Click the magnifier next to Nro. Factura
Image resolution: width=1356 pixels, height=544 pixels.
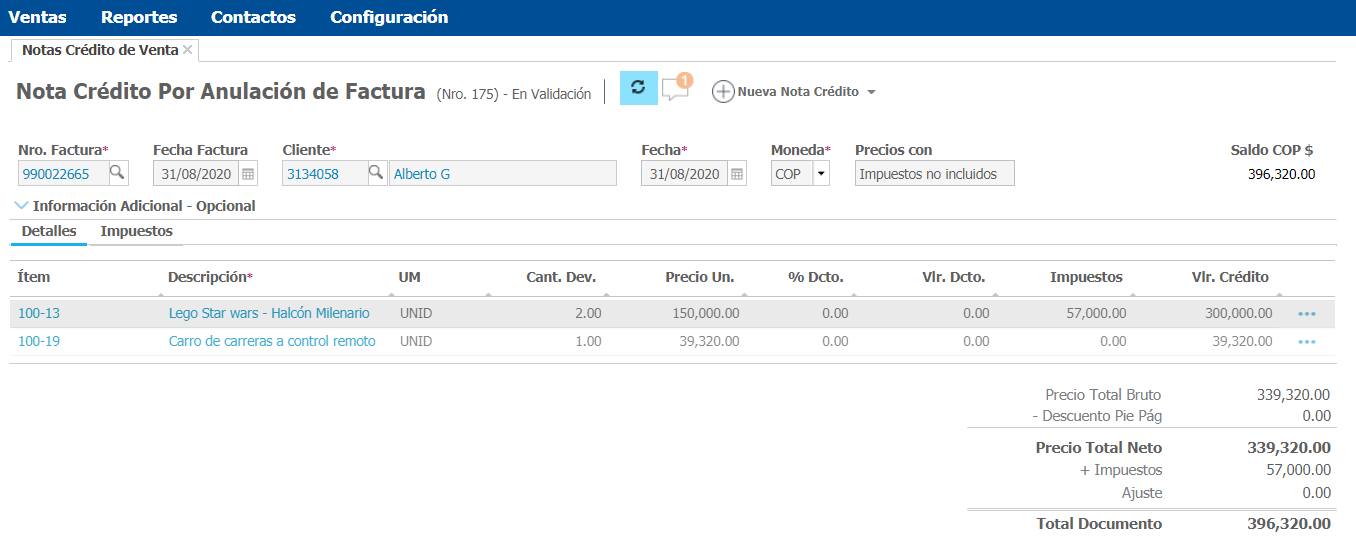pyautogui.click(x=117, y=173)
